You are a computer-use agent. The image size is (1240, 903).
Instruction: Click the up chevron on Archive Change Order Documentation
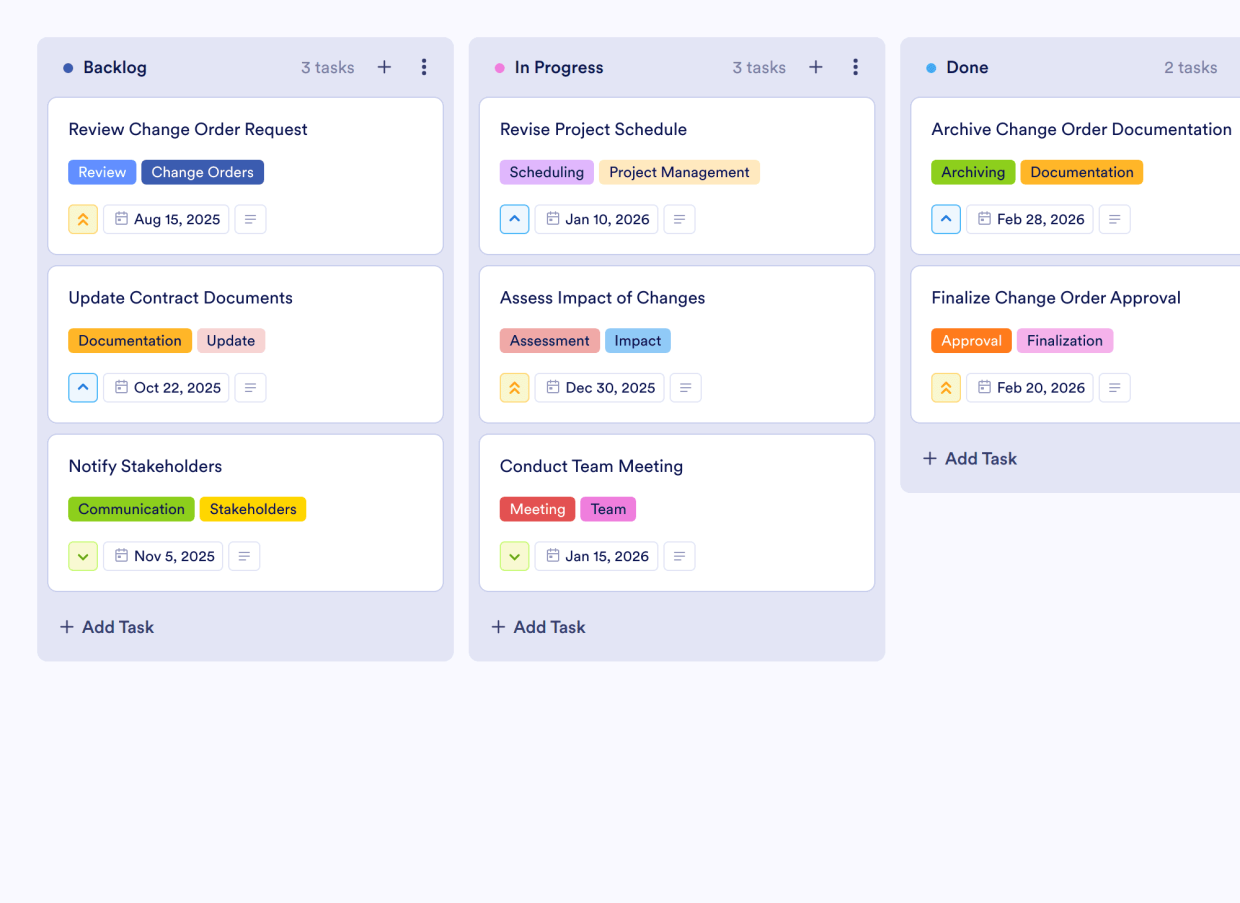point(946,219)
